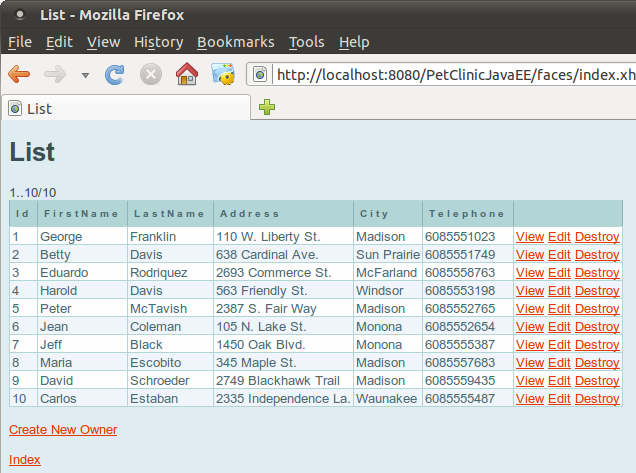Edit owner Jeff Black

(559, 344)
